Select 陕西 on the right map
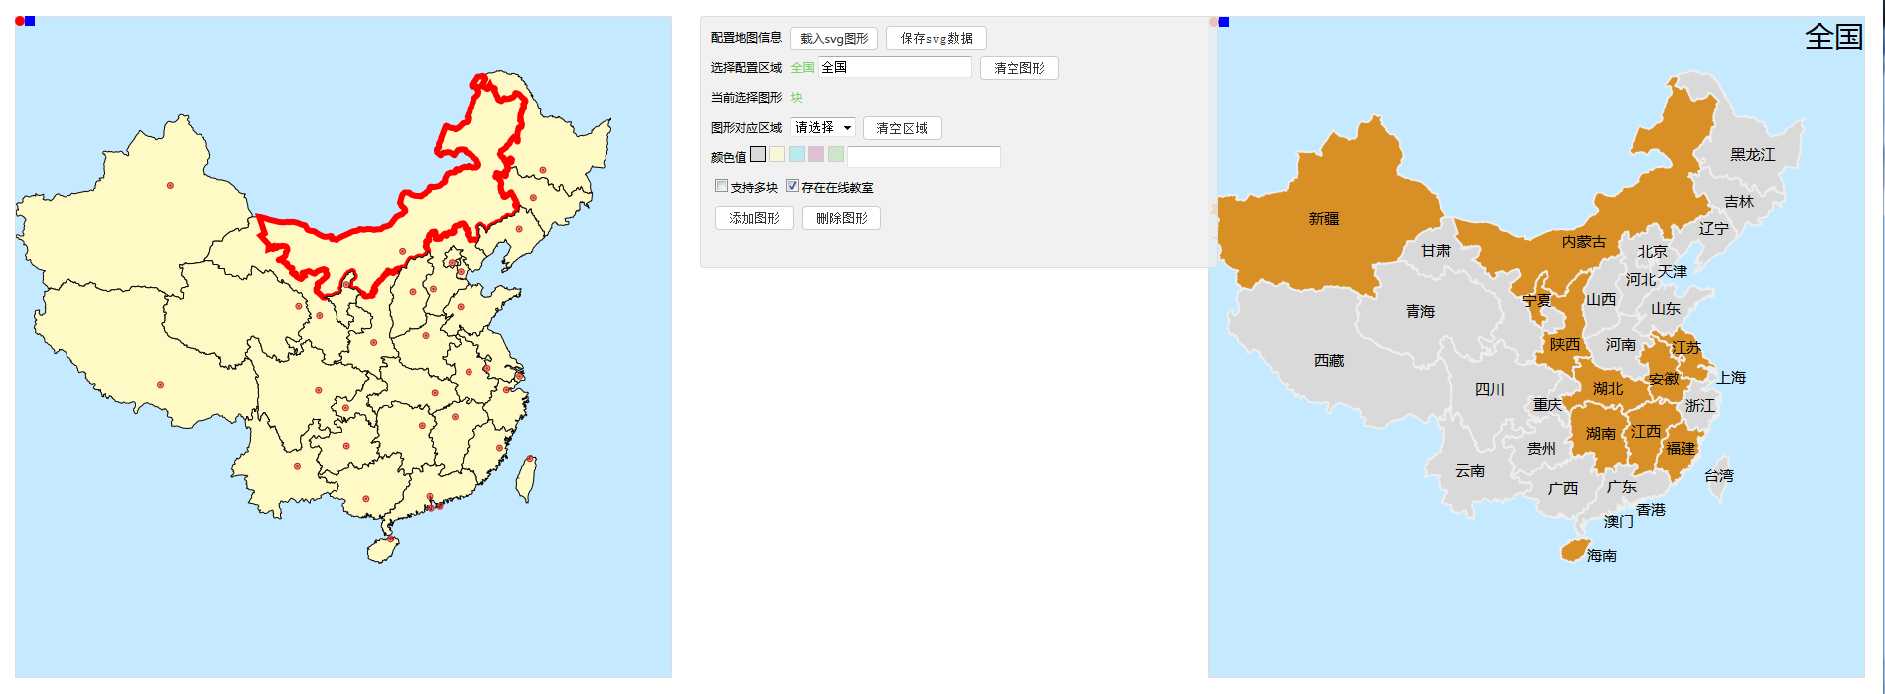The height and width of the screenshot is (694, 1885). tap(1565, 344)
